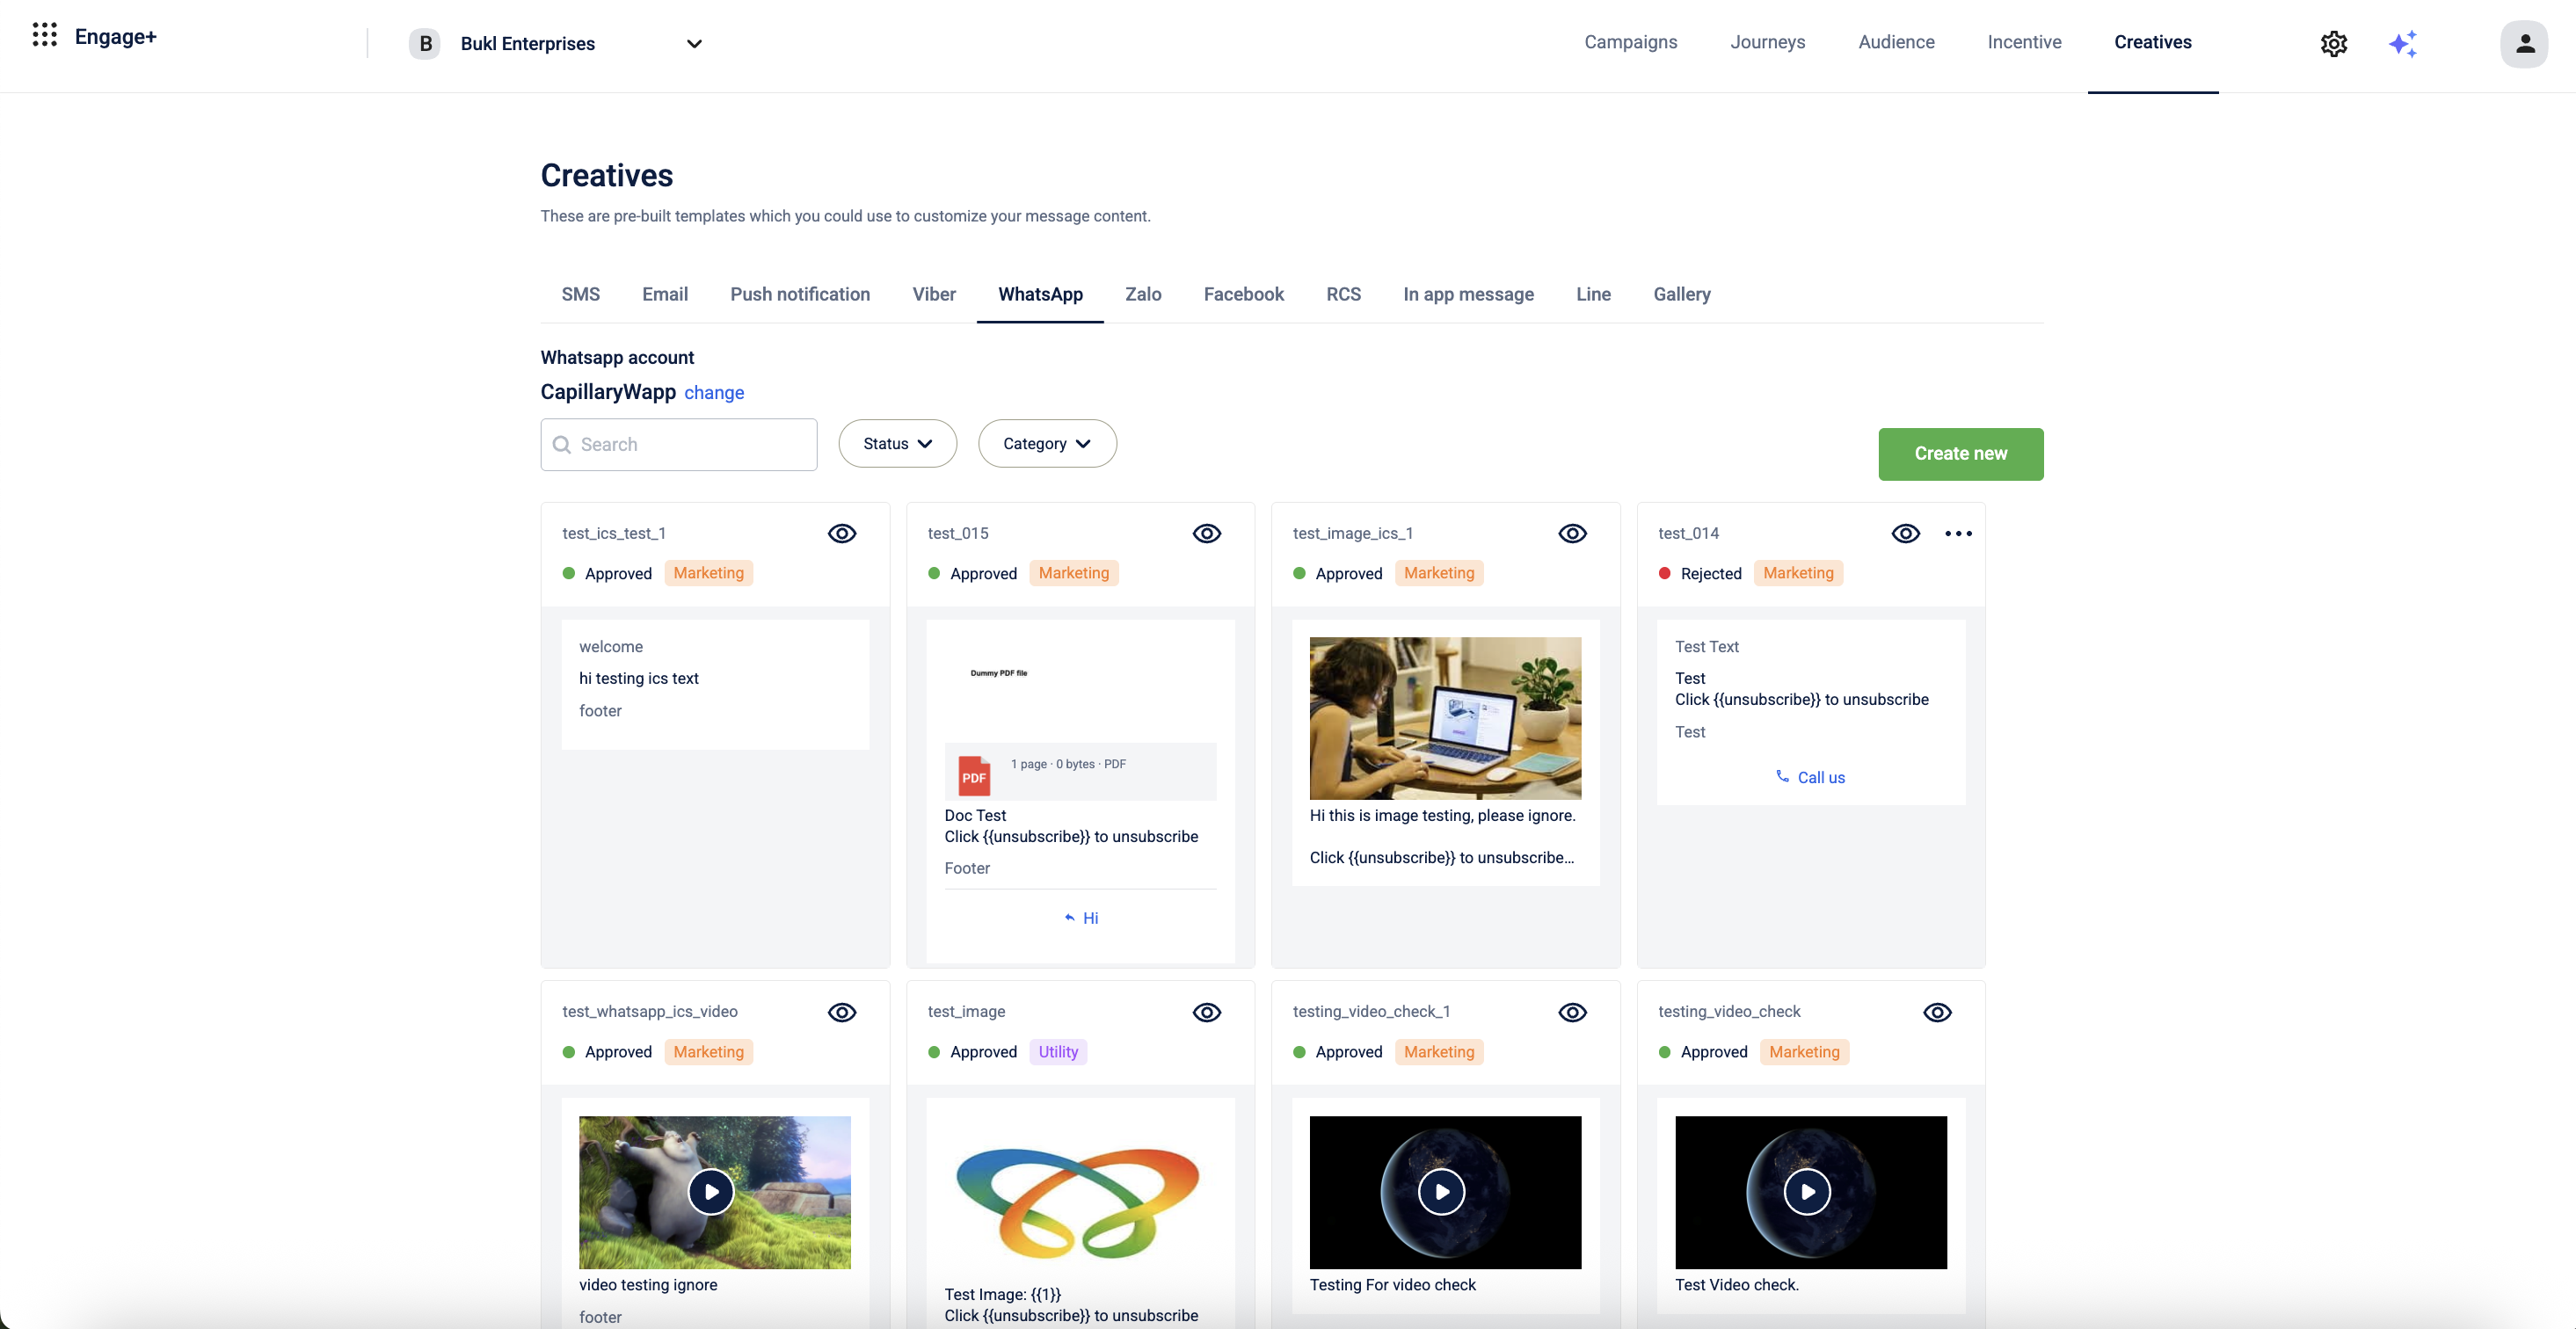
Task: Click the change WhatsApp account link
Action: (714, 393)
